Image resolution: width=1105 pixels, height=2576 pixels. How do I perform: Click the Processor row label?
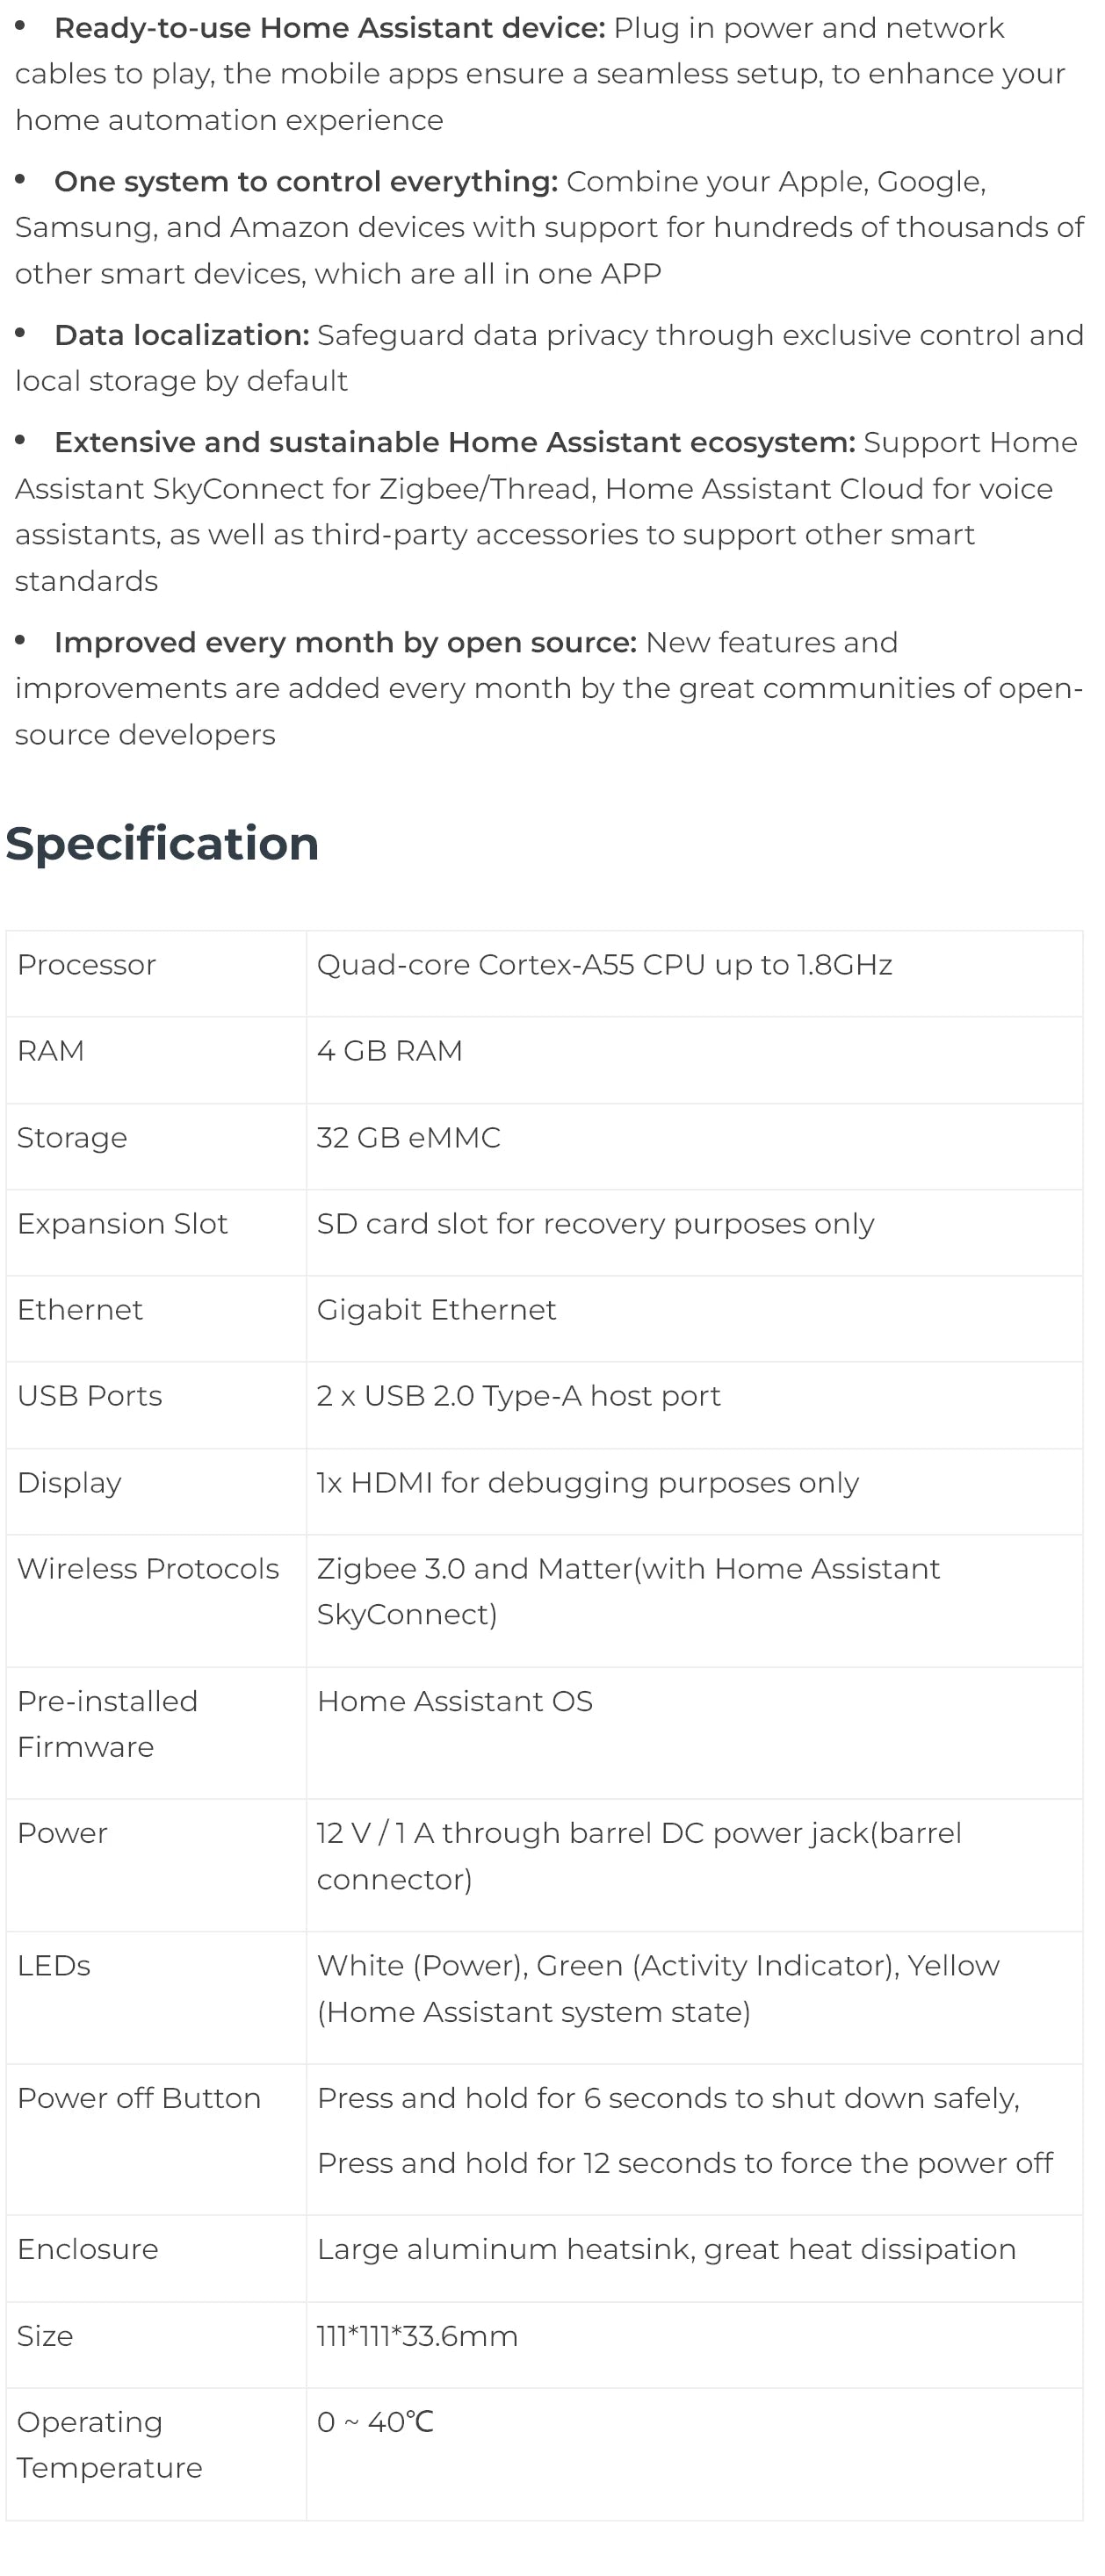point(87,965)
